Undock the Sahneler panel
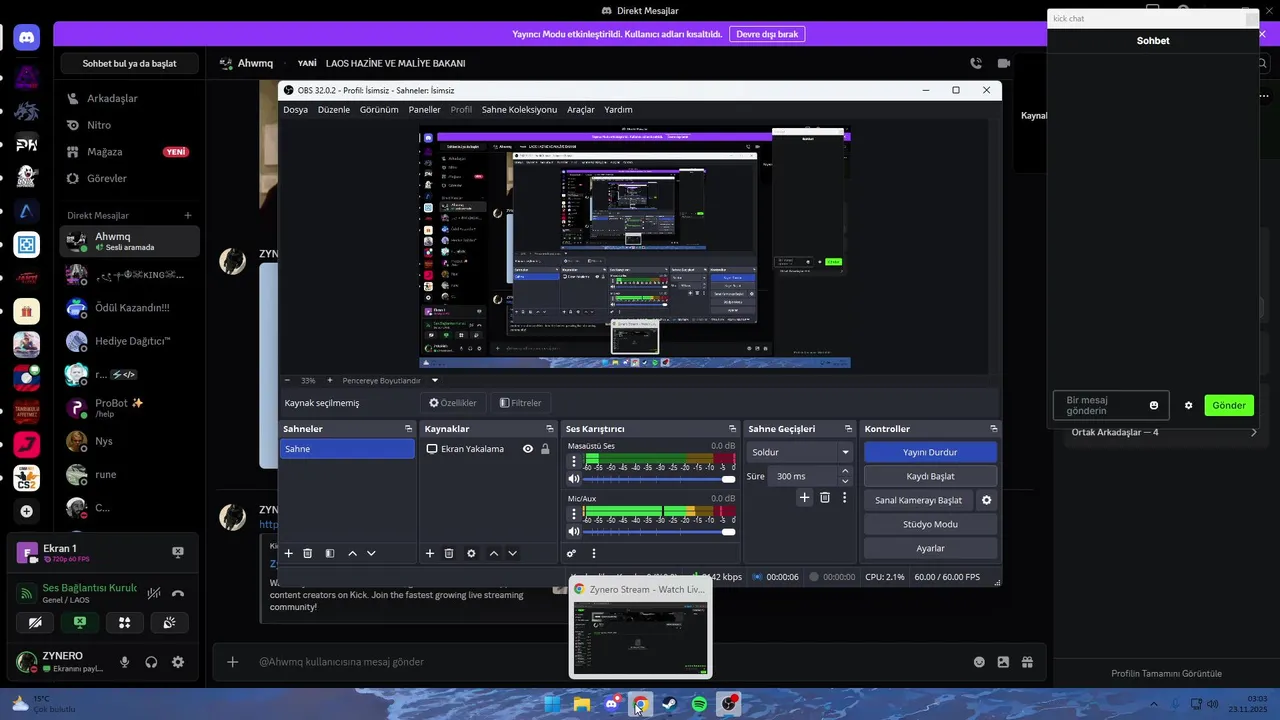The width and height of the screenshot is (1280, 720). (408, 429)
